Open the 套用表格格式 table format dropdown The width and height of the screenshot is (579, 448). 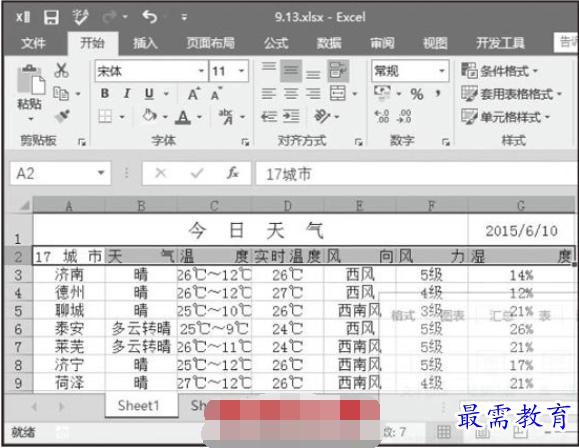click(511, 94)
